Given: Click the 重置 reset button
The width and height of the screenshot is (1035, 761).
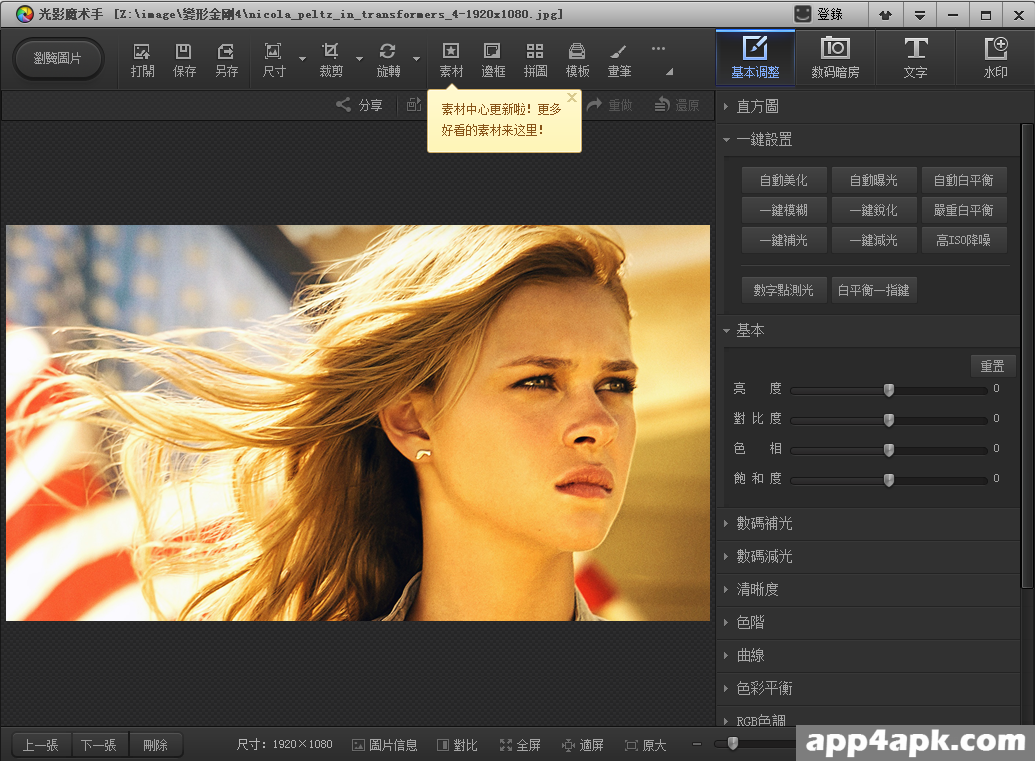Looking at the screenshot, I should tap(992, 366).
